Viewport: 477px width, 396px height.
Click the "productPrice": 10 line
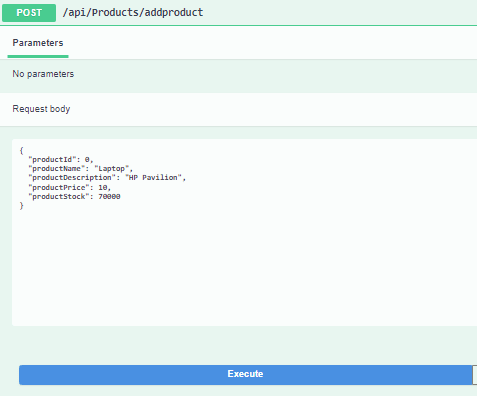(x=69, y=188)
